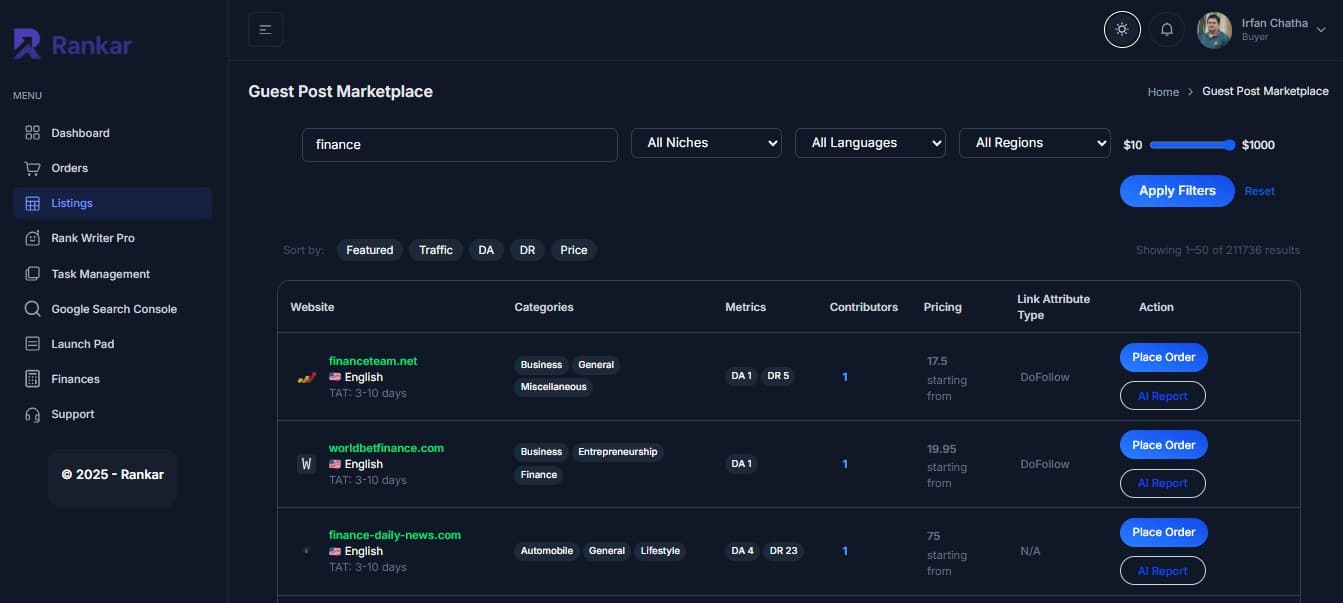Open the All Niches dropdown

705,142
